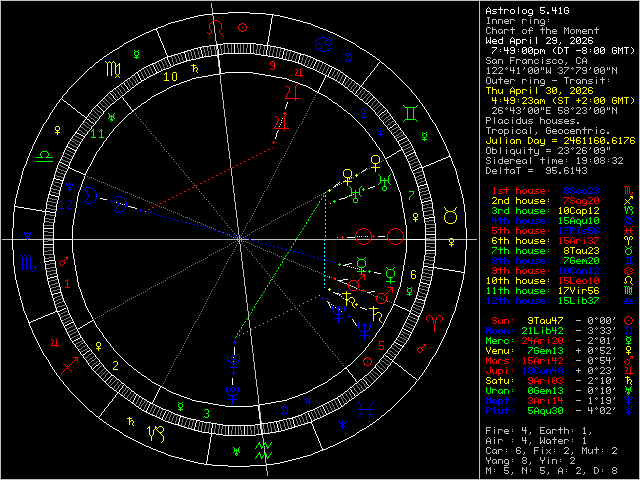Screen dimensions: 640x480
Task: Click the 'Astrolog 5.41G' title text
Action: coord(527,11)
